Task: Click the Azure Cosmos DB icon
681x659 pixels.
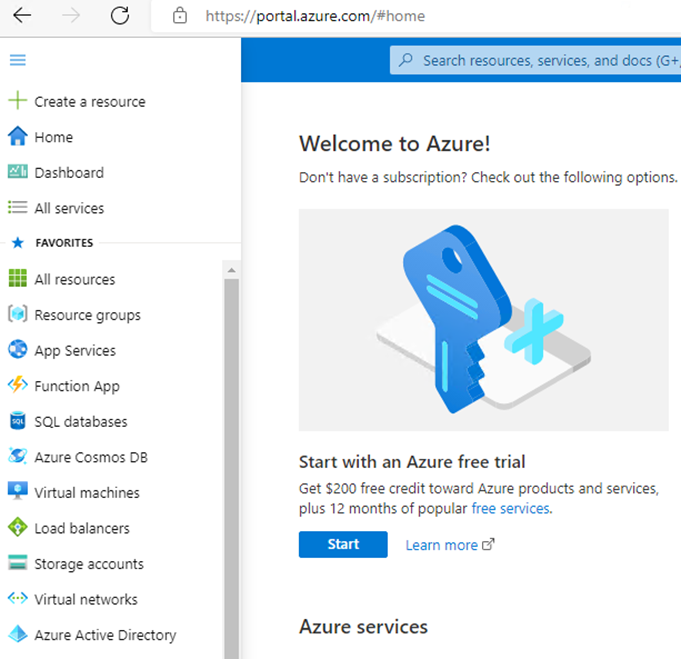Action: 17,457
